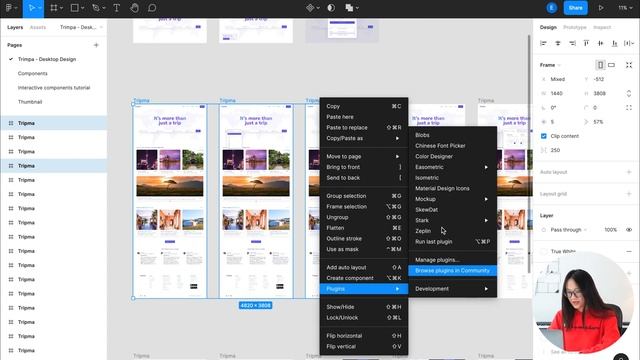The width and height of the screenshot is (640, 360).
Task: Select the Text tool
Action: click(x=116, y=8)
